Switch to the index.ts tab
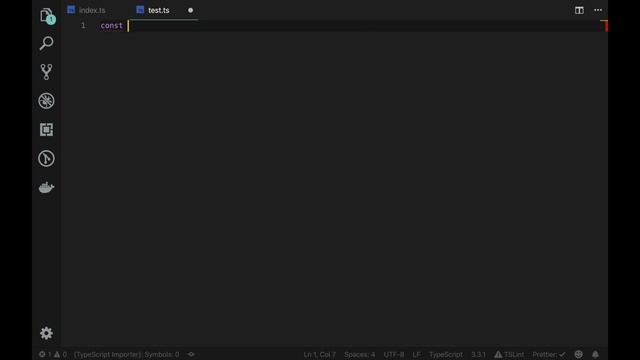Viewport: 640px width, 360px height. pos(92,10)
